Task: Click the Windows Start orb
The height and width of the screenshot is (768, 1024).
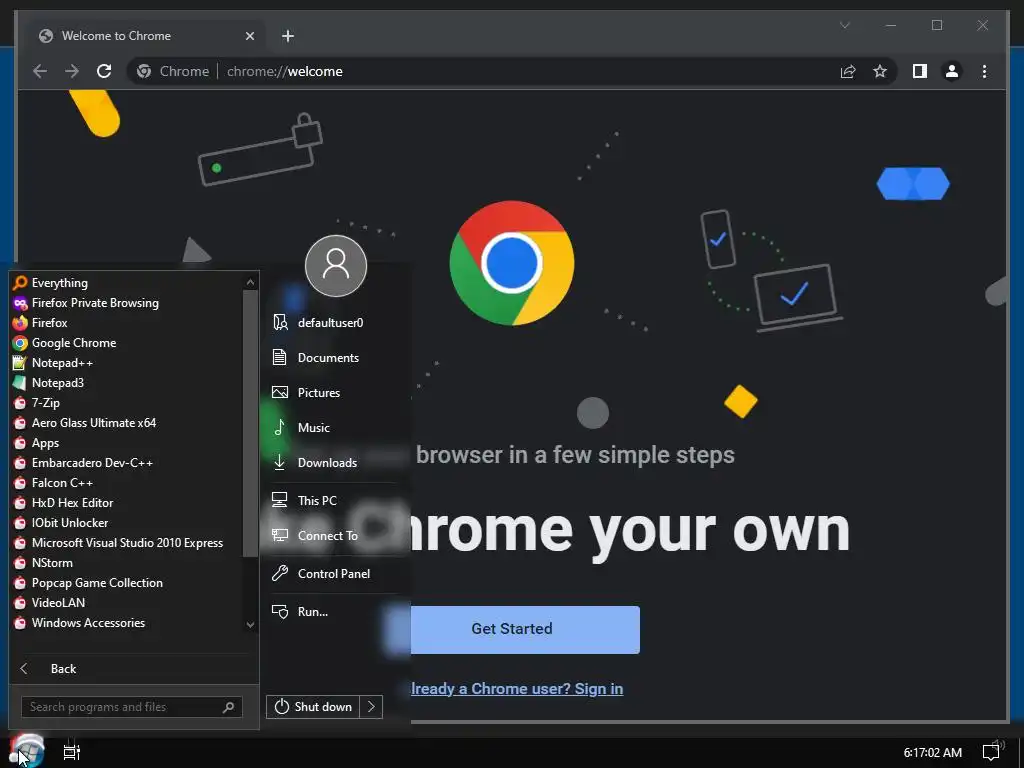Action: pos(27,751)
